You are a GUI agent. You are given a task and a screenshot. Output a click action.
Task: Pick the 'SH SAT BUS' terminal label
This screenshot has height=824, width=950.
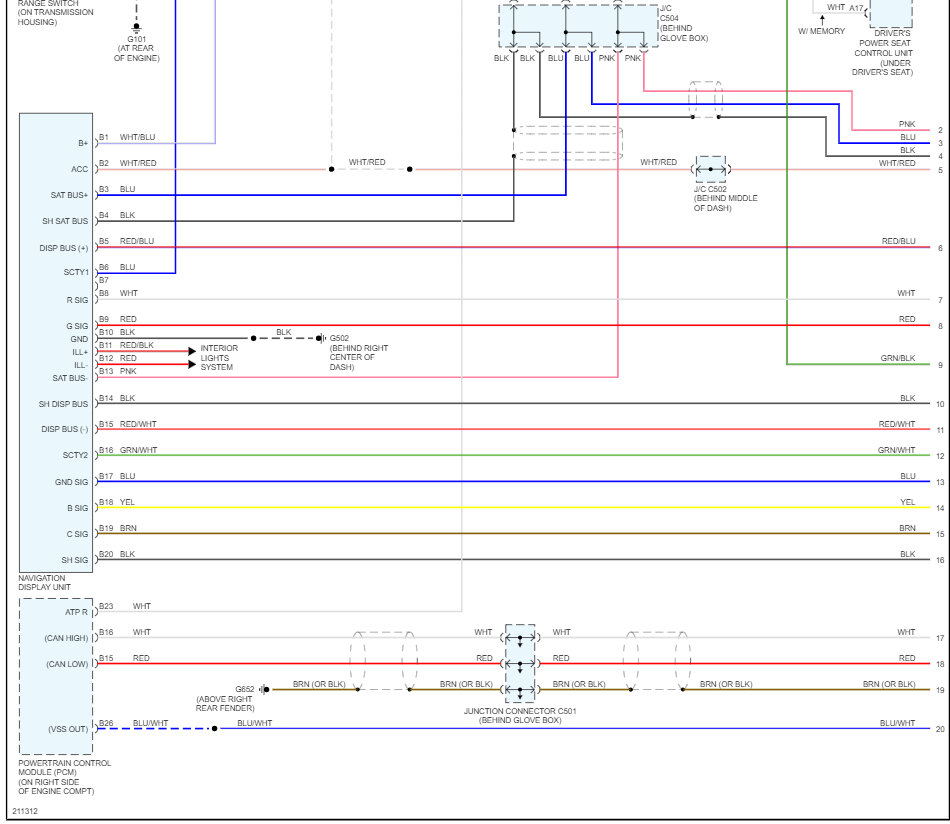pyautogui.click(x=65, y=221)
